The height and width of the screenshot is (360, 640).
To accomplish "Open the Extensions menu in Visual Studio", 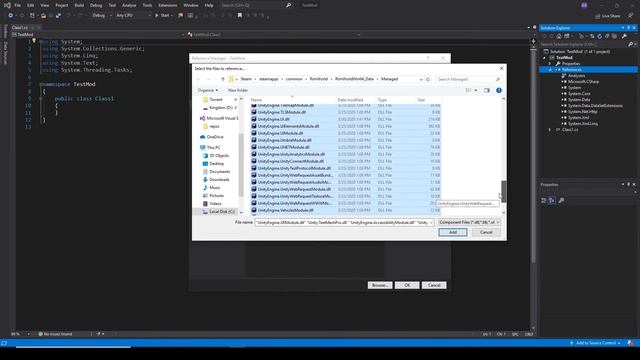I will click(x=167, y=5).
